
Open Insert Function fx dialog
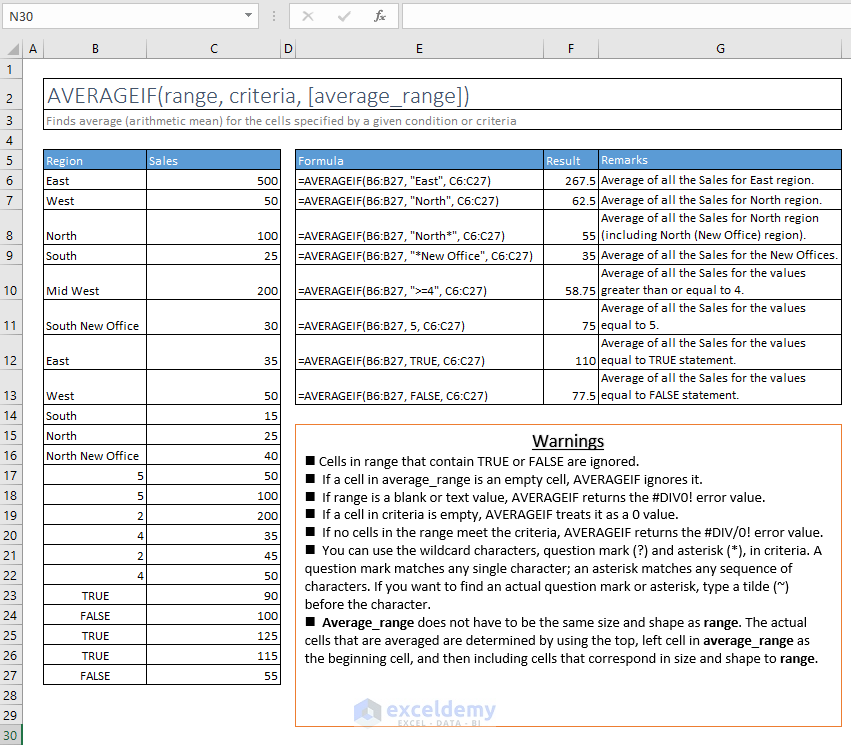click(379, 16)
